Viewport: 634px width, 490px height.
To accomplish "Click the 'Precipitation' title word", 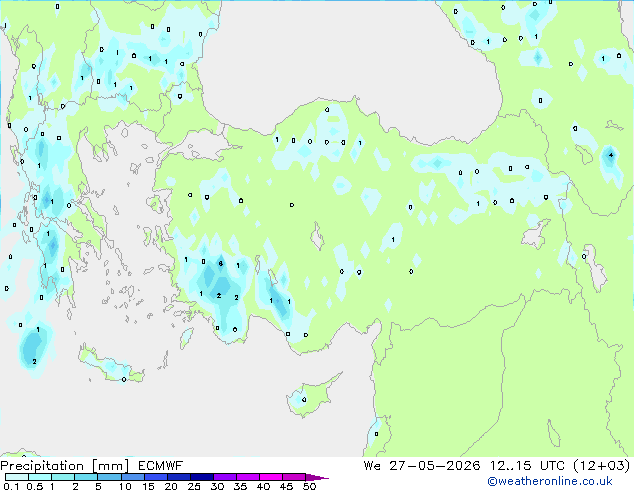I will [x=42, y=466].
